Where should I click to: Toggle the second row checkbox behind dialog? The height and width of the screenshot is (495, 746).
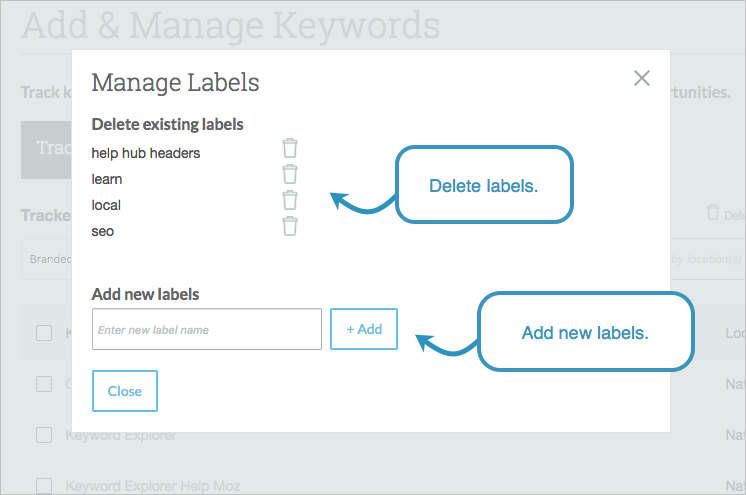point(44,384)
